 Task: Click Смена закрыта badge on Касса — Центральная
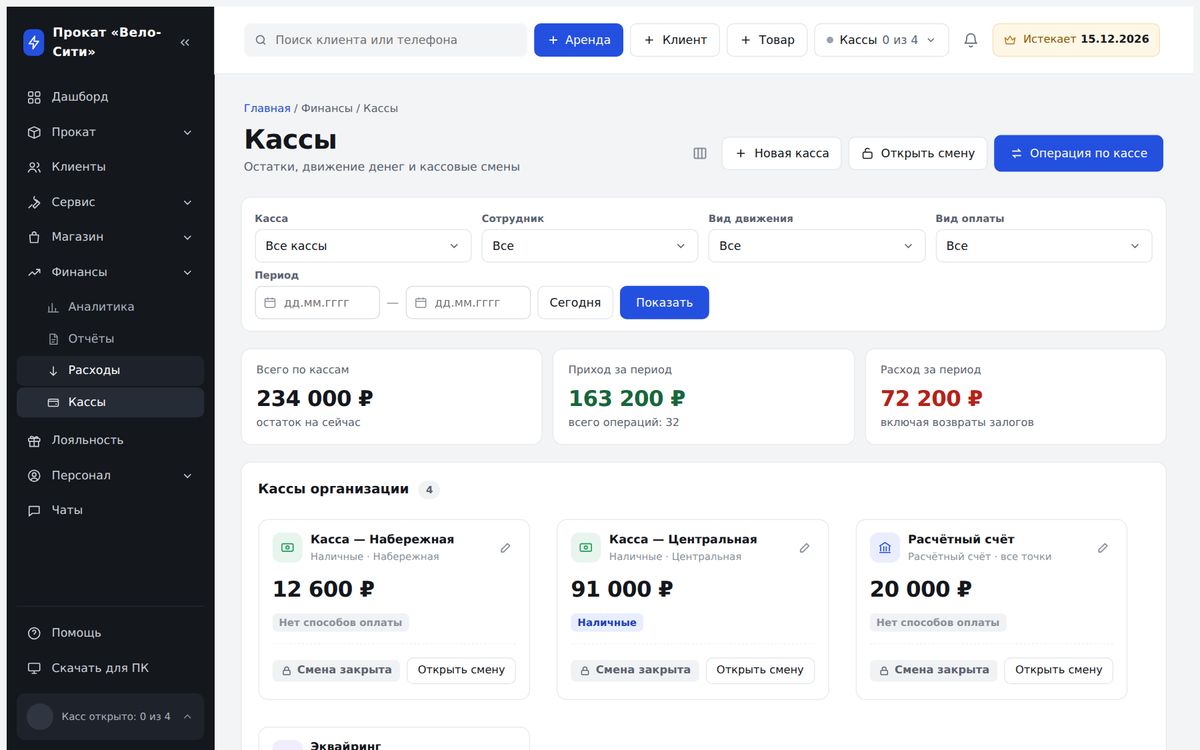(x=635, y=670)
